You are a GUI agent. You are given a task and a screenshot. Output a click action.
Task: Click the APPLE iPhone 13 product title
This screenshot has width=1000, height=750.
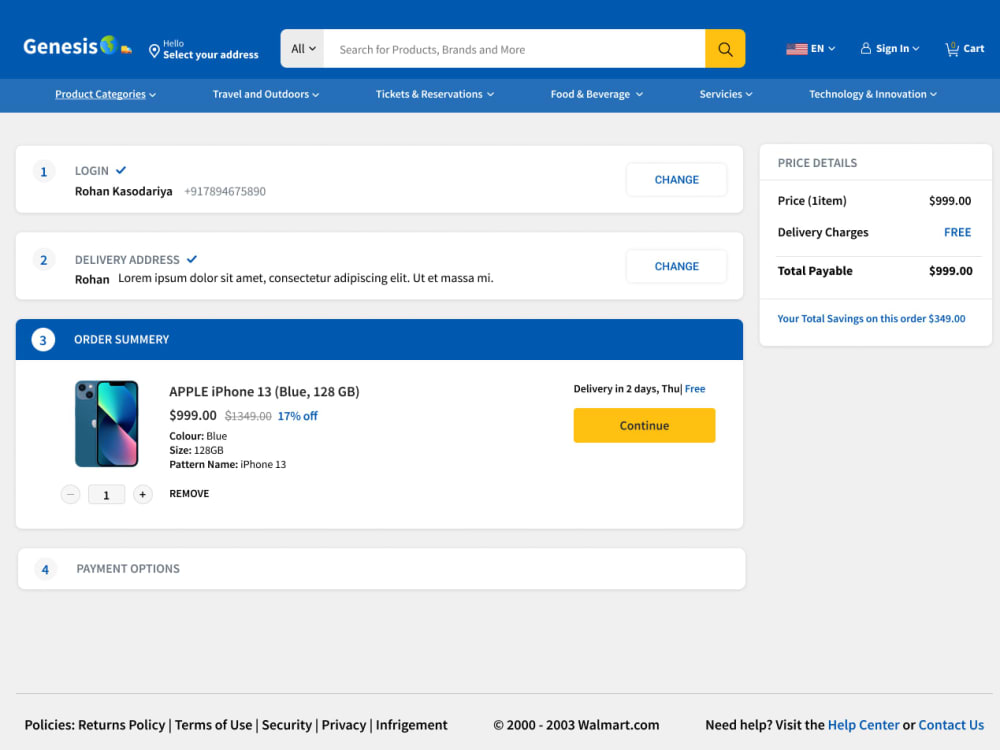click(x=264, y=392)
